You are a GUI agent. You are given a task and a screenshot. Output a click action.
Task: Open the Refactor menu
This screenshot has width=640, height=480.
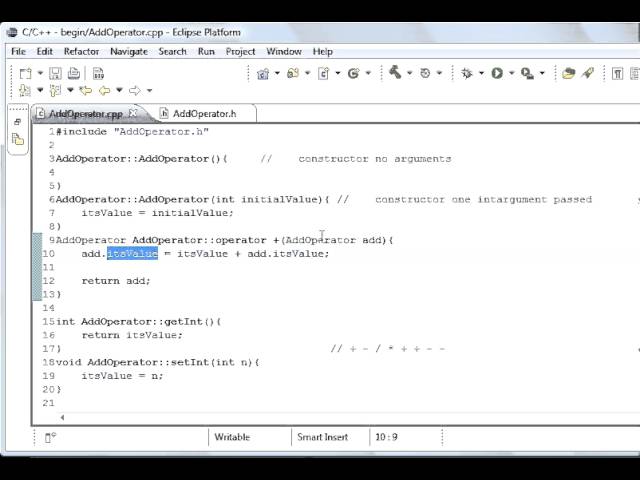[81, 51]
